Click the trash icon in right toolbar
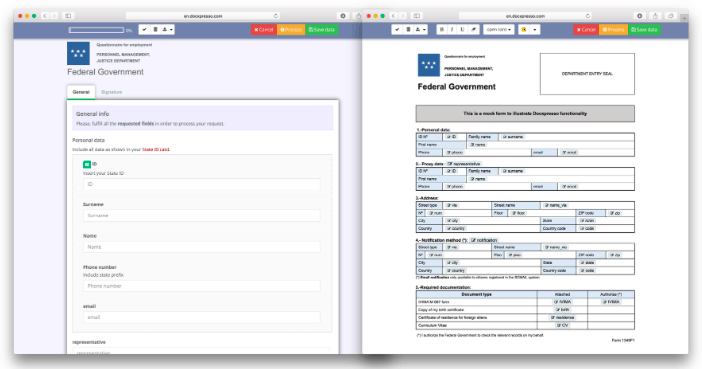This screenshot has width=702, height=369. (408, 30)
